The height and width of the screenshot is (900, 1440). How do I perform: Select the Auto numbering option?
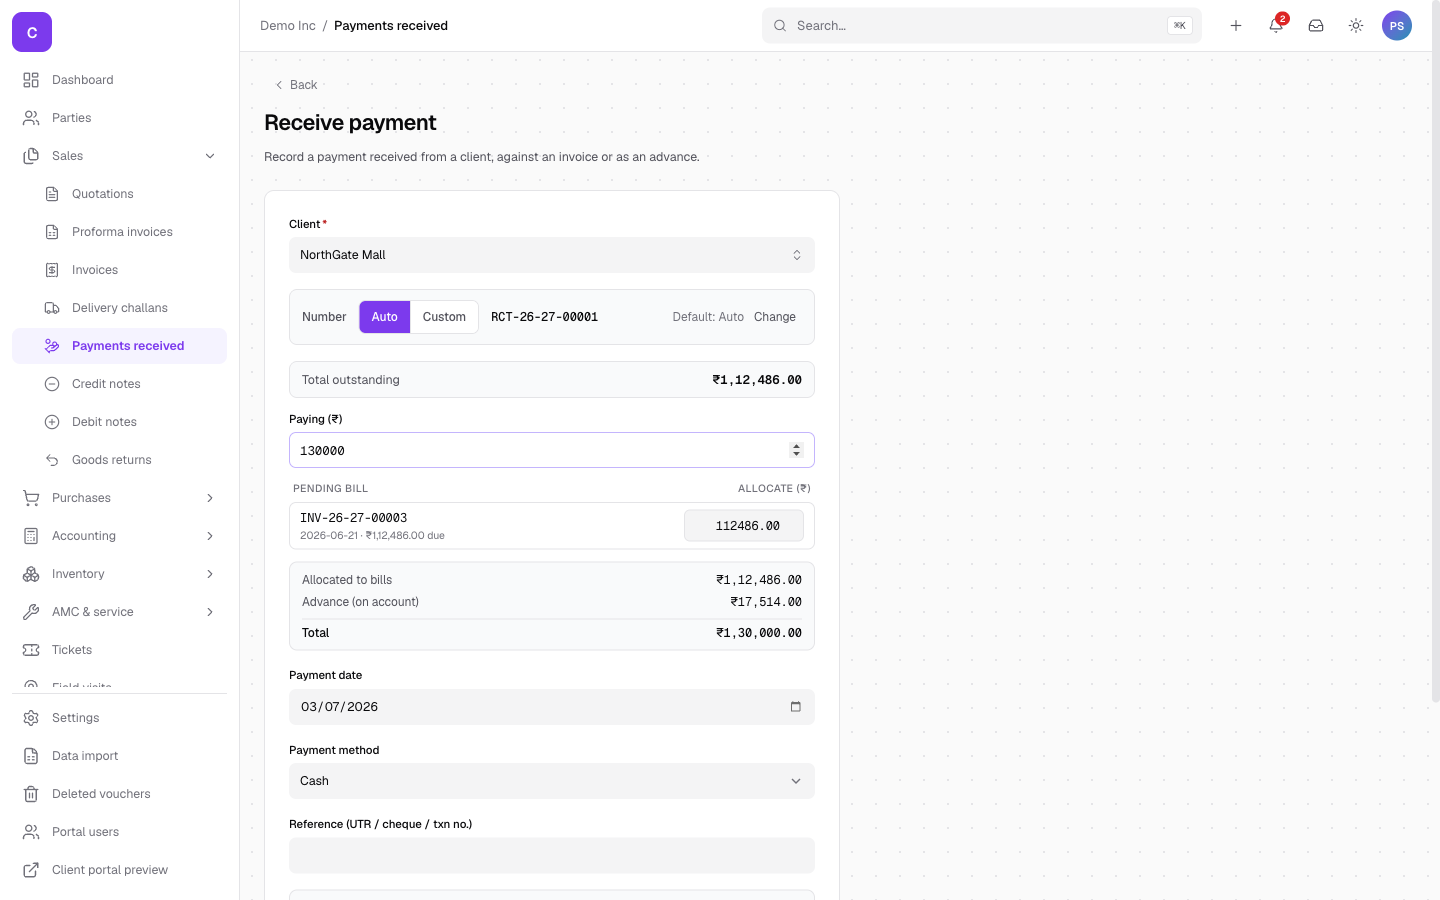[x=385, y=317]
